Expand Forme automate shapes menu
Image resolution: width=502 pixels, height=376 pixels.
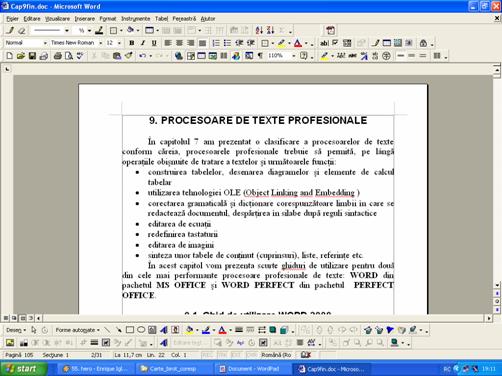pyautogui.click(x=77, y=330)
